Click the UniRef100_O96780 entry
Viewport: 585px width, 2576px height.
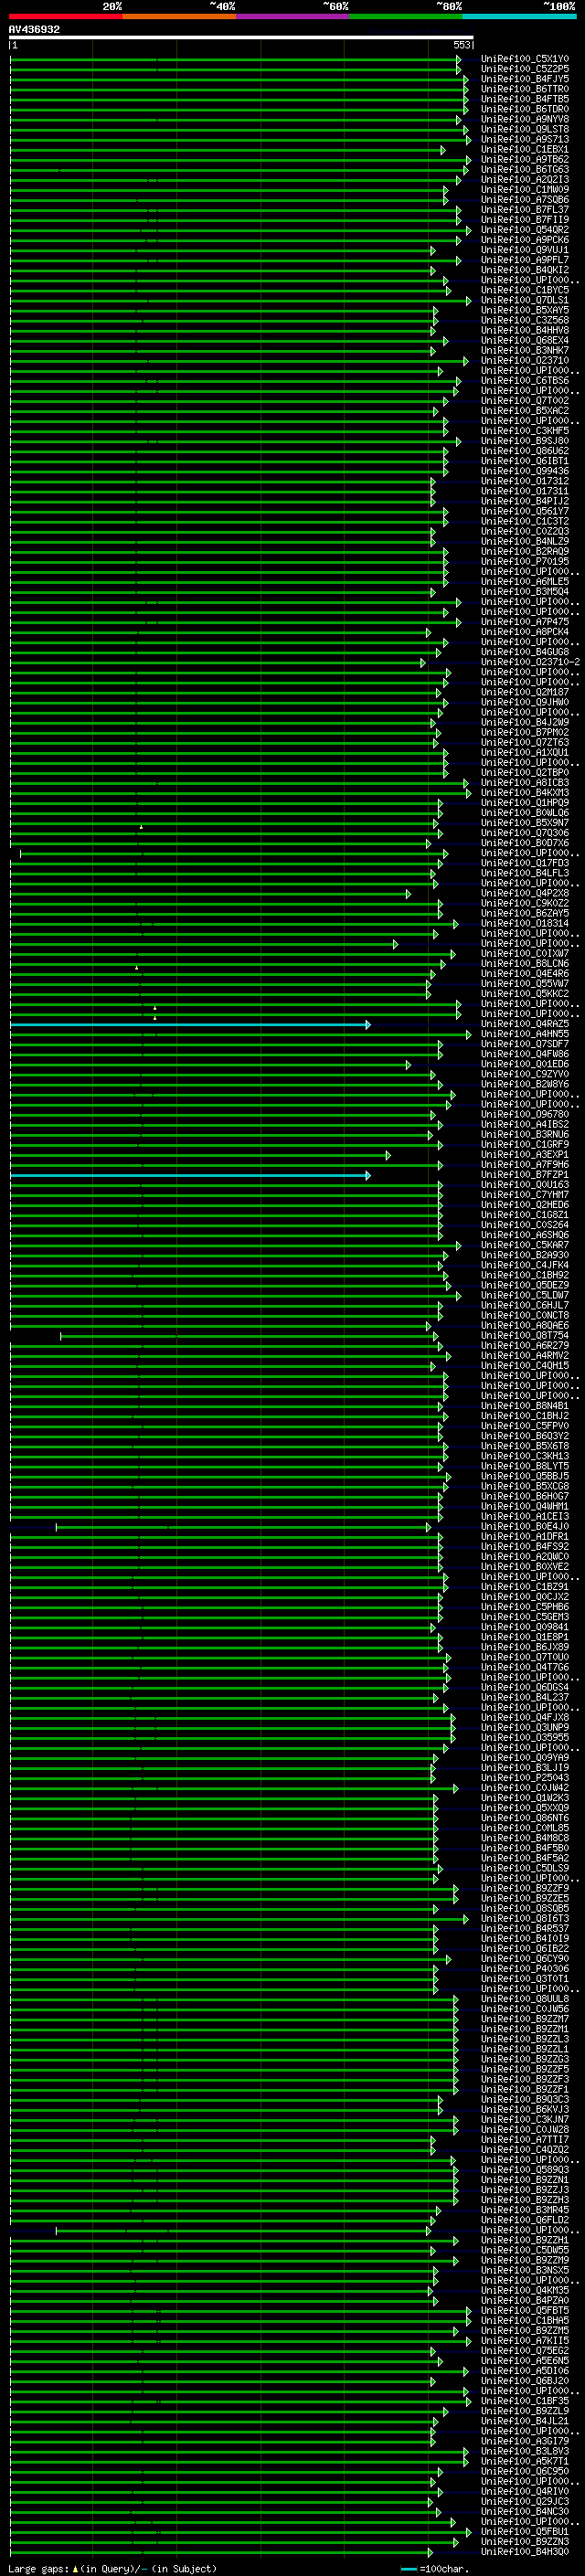point(525,1114)
